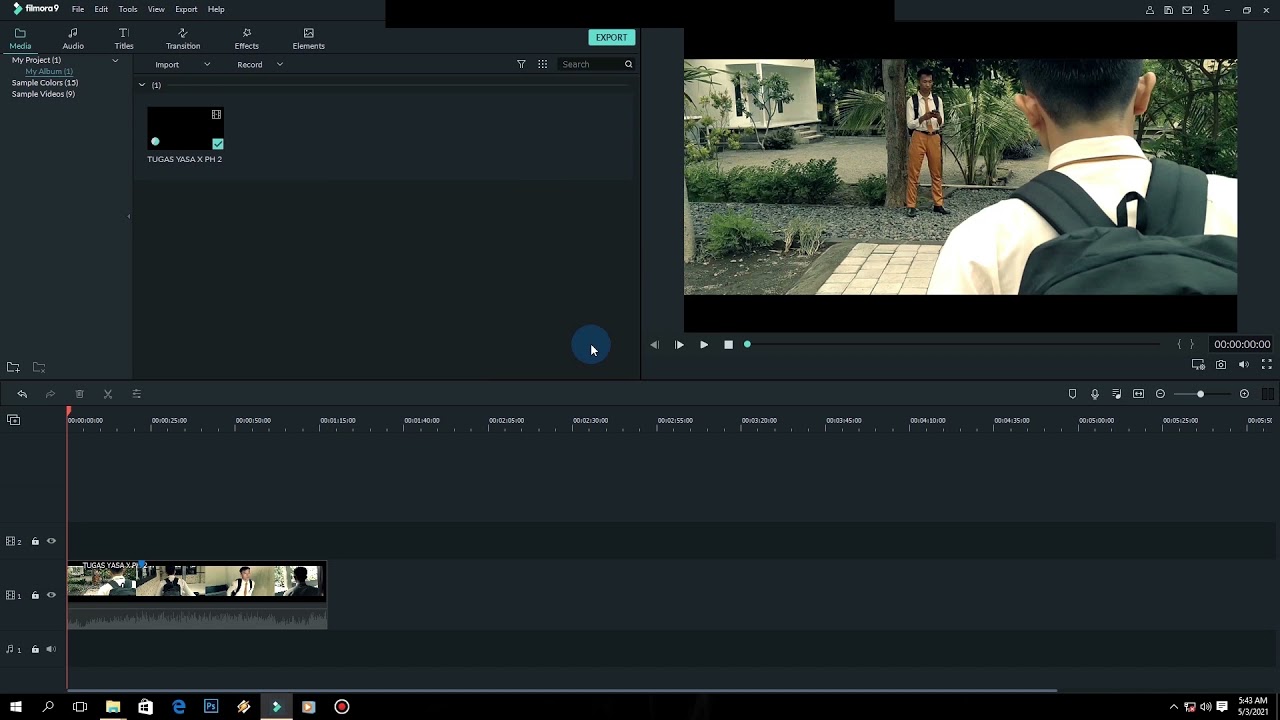1280x720 pixels.
Task: Click the manage tracks icon
Action: [13, 420]
